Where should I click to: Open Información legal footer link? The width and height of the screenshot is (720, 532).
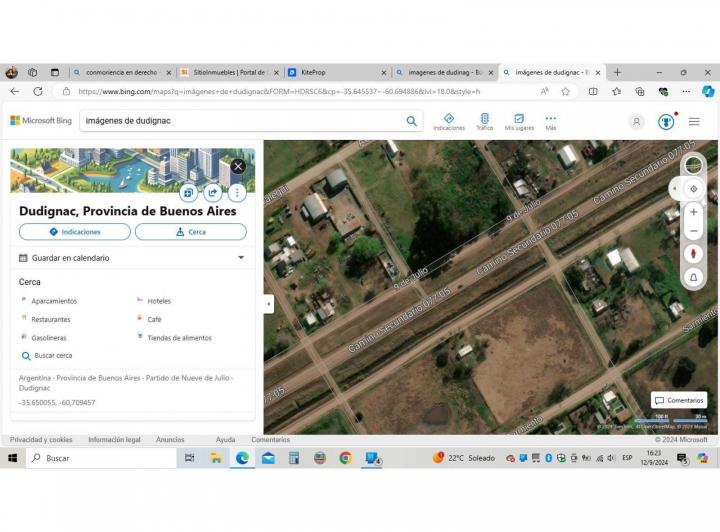[x=114, y=440]
